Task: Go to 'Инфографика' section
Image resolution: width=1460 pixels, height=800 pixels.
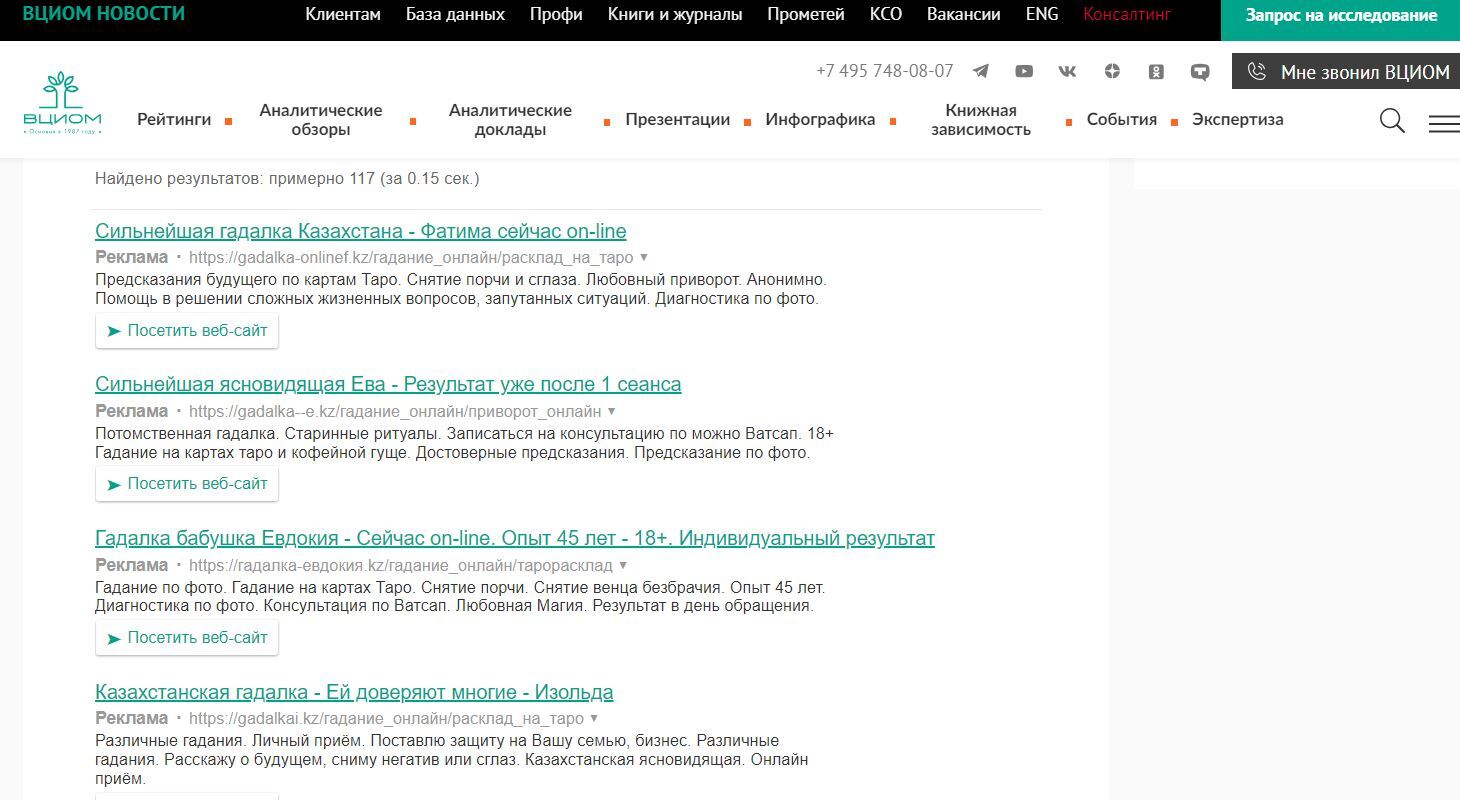Action: (820, 120)
